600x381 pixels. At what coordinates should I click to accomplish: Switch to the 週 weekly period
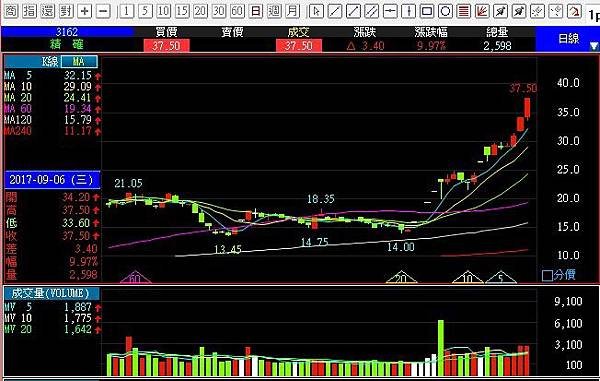point(274,11)
